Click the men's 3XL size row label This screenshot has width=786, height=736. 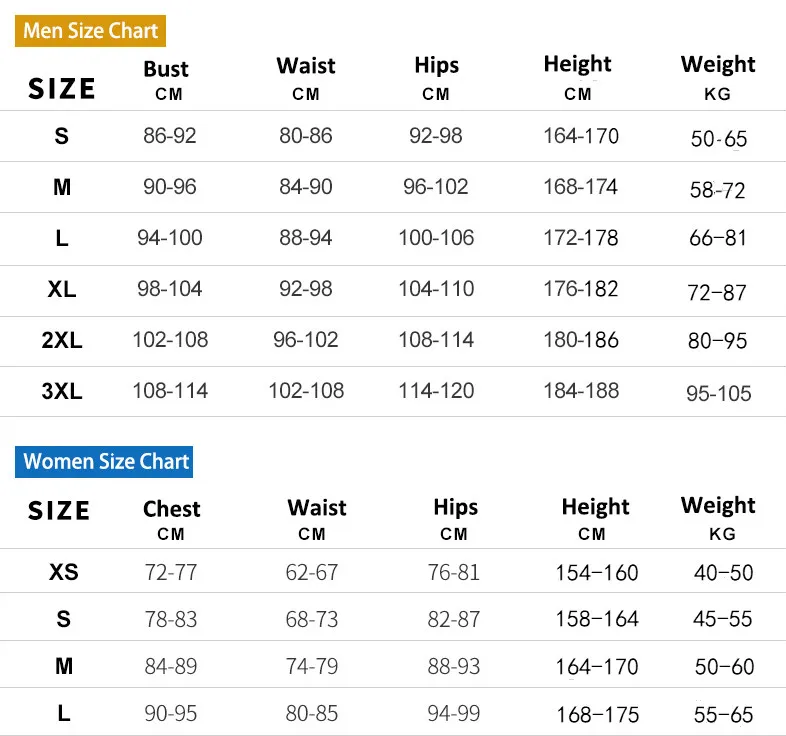(62, 391)
